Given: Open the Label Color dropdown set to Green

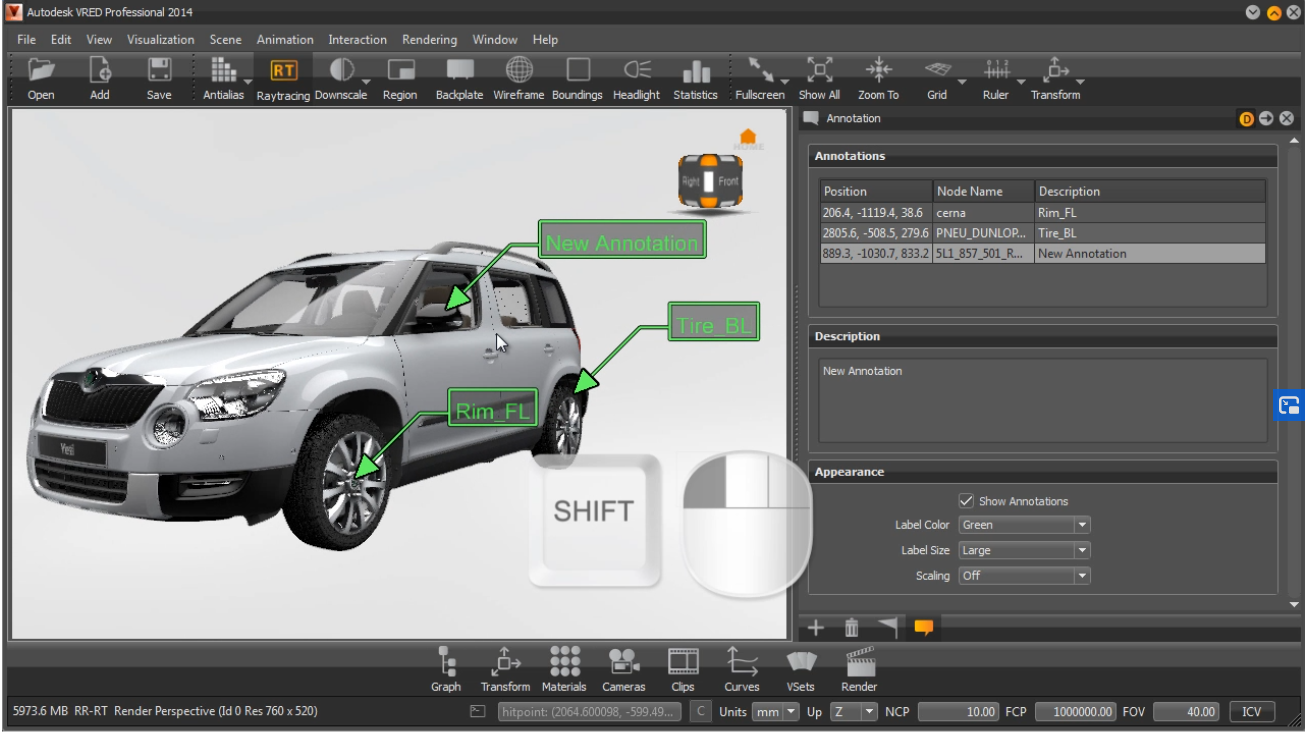Looking at the screenshot, I should pyautogui.click(x=1024, y=525).
